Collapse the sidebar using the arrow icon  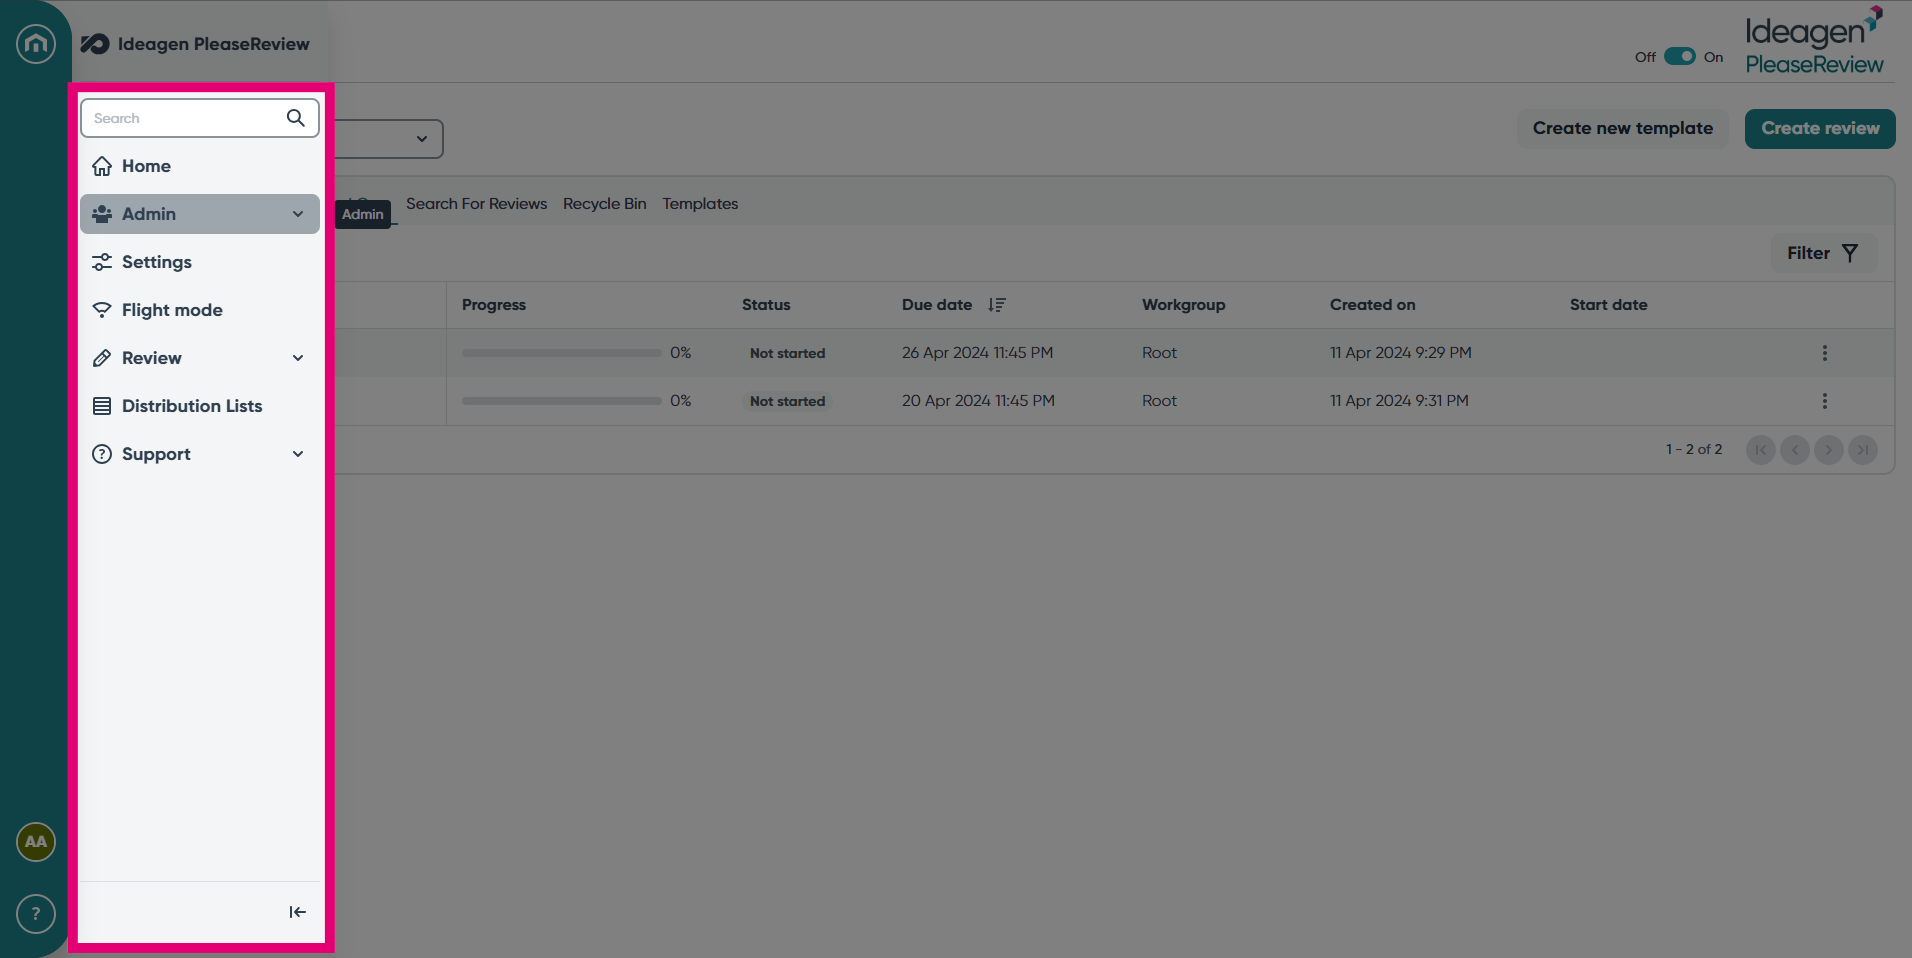click(297, 912)
